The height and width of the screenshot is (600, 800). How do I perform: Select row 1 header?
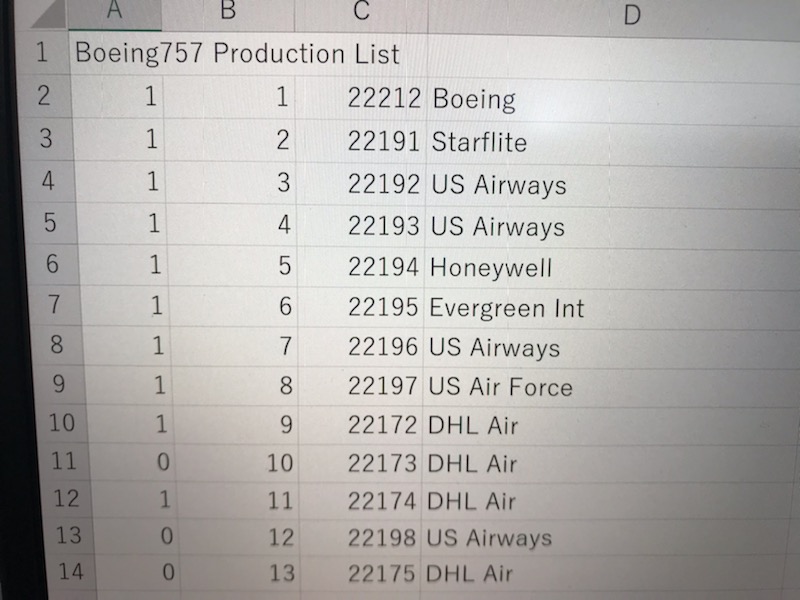43,52
